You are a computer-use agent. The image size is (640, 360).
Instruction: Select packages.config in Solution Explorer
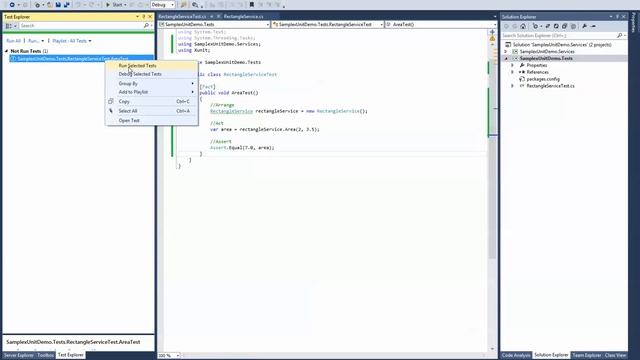coord(542,79)
